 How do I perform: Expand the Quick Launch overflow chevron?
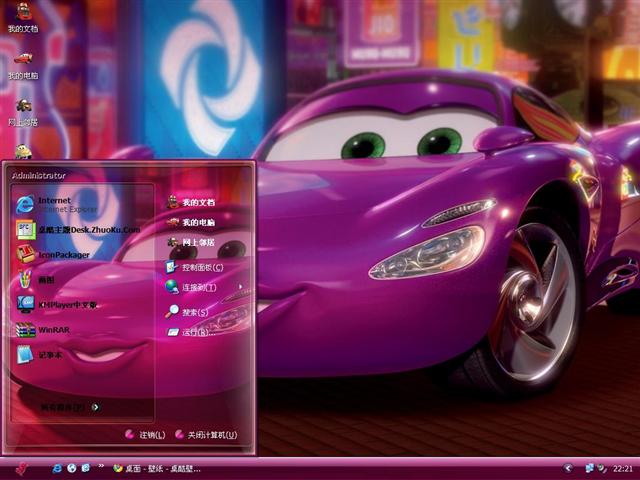100,467
